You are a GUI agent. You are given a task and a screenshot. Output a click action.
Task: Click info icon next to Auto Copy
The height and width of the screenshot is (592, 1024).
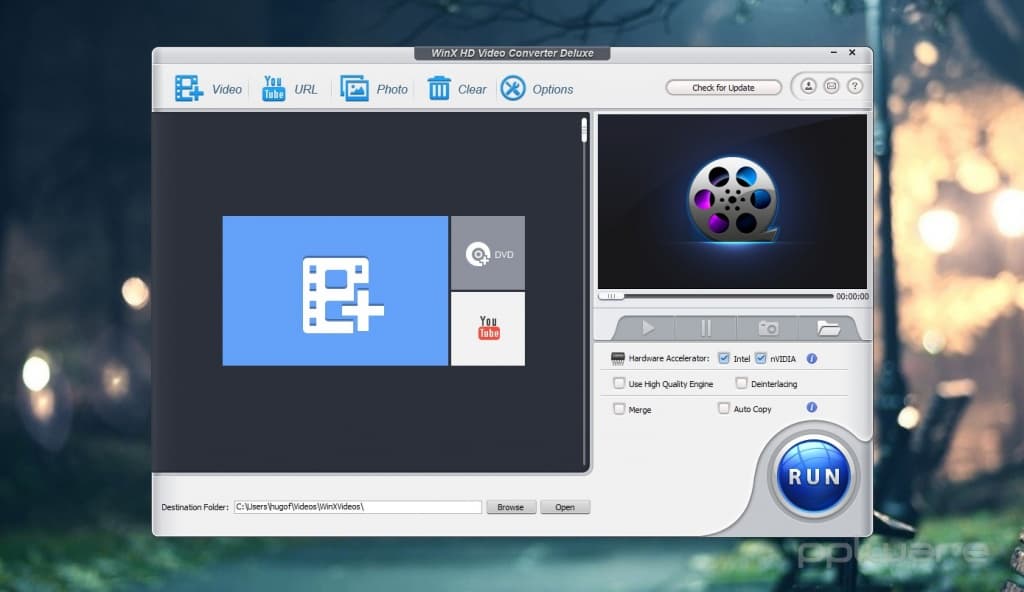tap(812, 407)
